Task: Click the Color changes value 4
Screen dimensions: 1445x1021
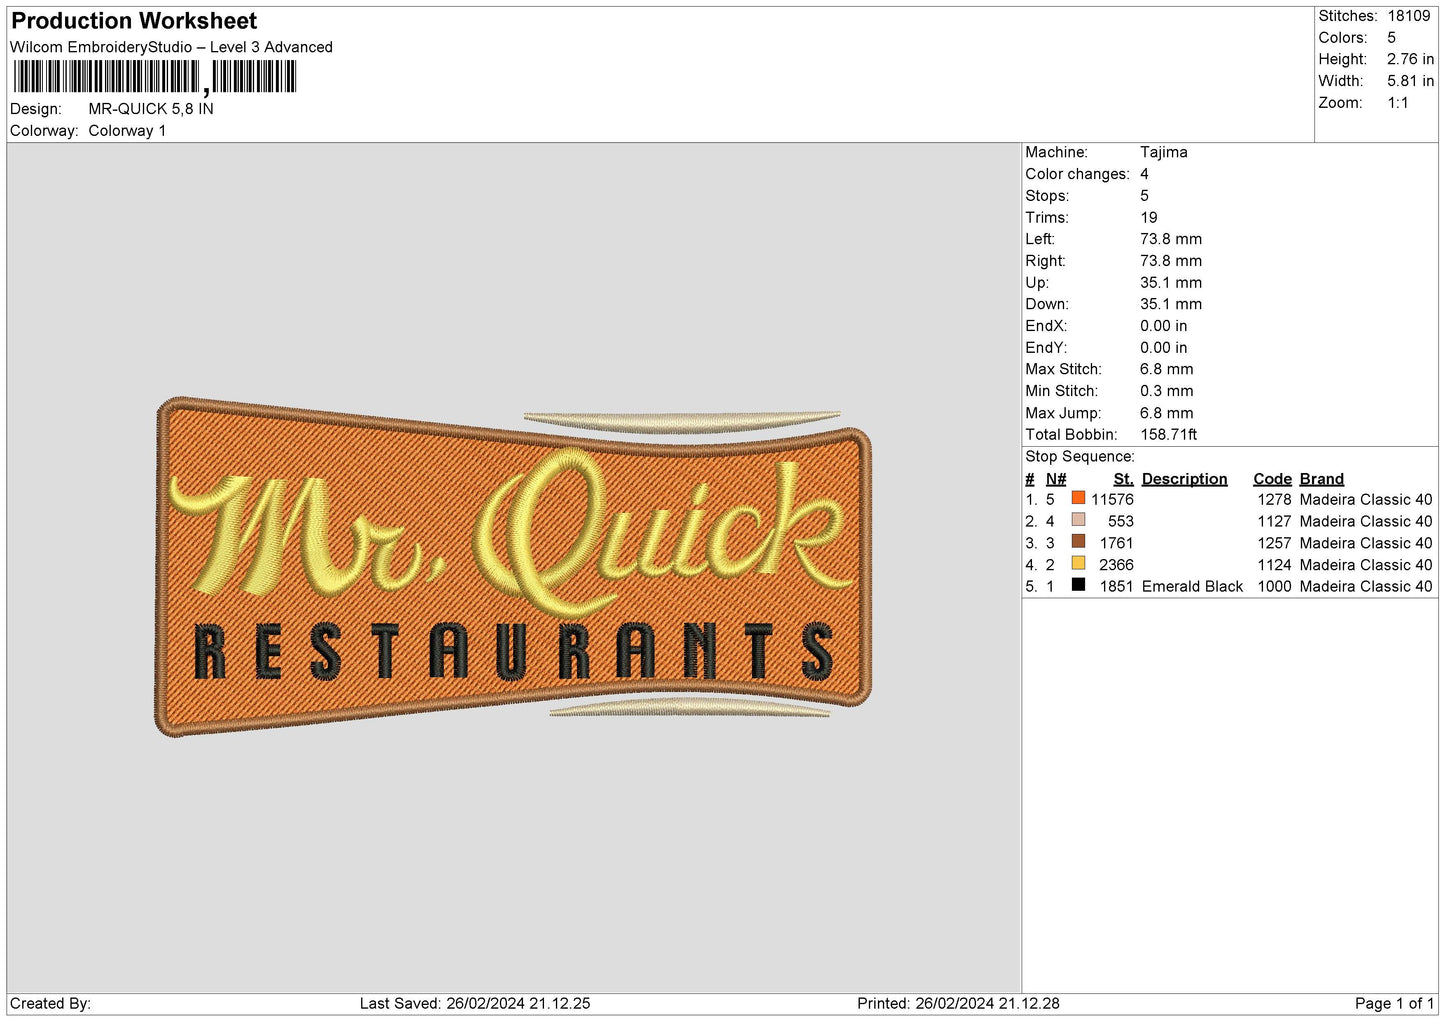Action: click(x=1144, y=174)
